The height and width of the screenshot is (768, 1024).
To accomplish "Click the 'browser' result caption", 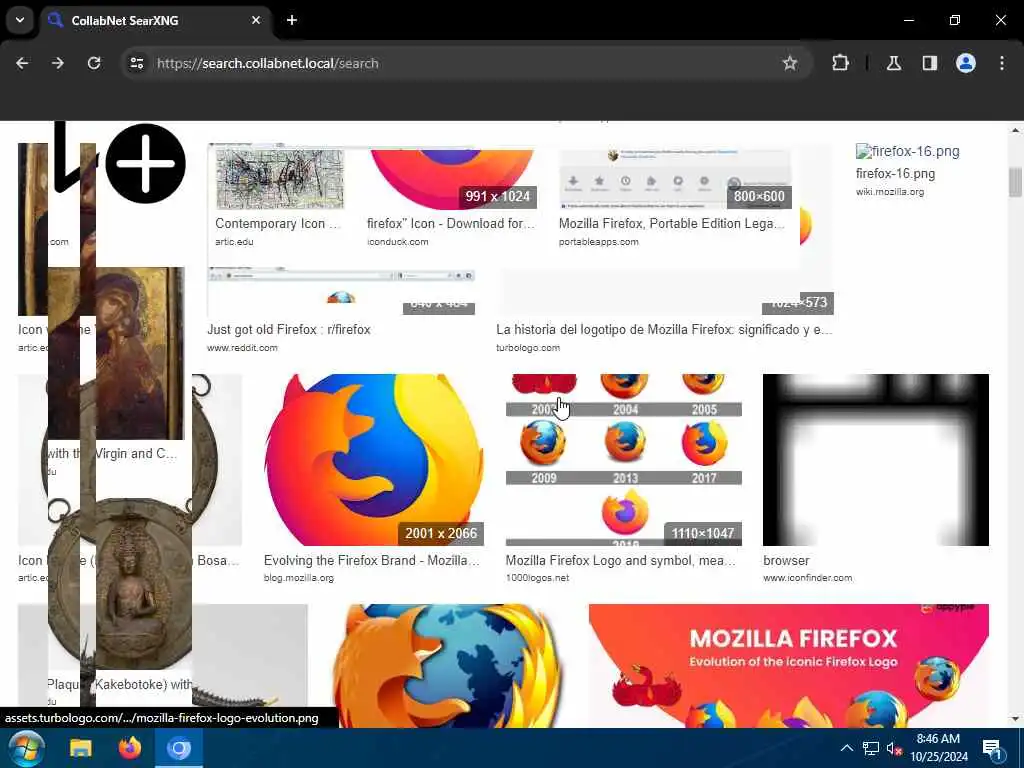I will click(x=786, y=560).
